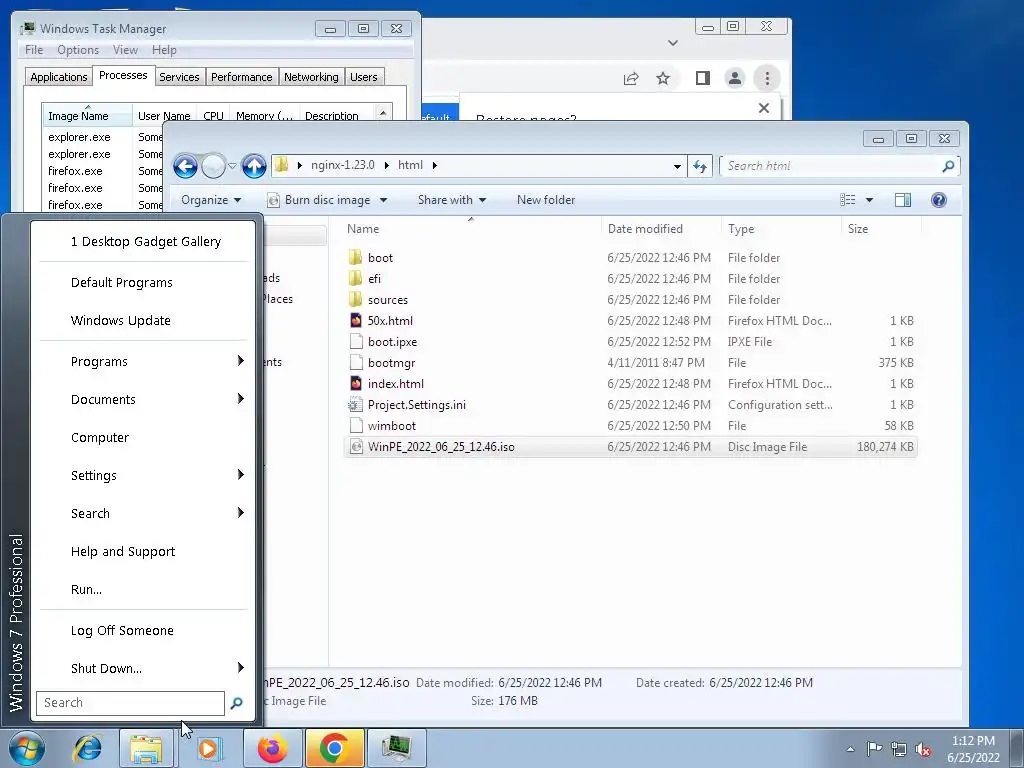Open the Windows Start orb

coord(27,748)
